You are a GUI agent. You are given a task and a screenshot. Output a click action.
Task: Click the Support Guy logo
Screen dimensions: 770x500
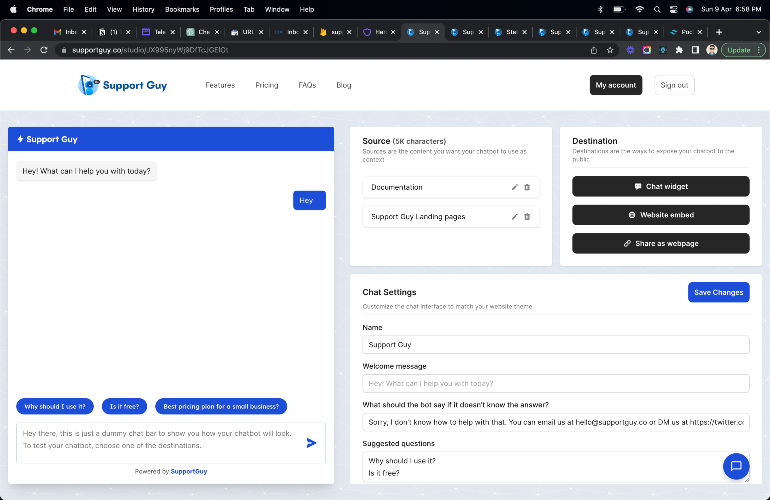tap(123, 85)
